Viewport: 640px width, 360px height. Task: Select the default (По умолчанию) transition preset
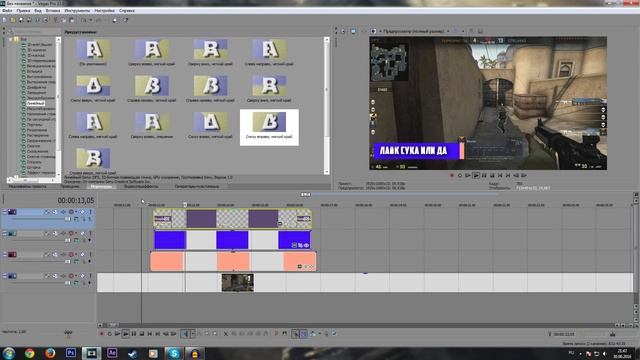pos(93,53)
